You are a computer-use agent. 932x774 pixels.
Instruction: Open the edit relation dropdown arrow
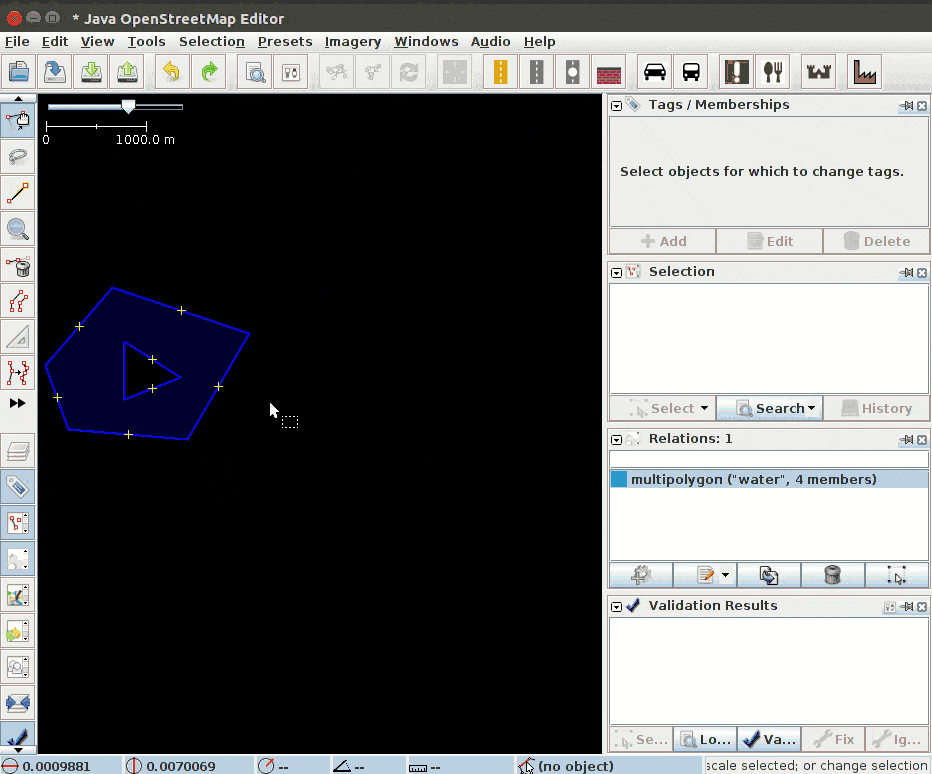(x=725, y=574)
